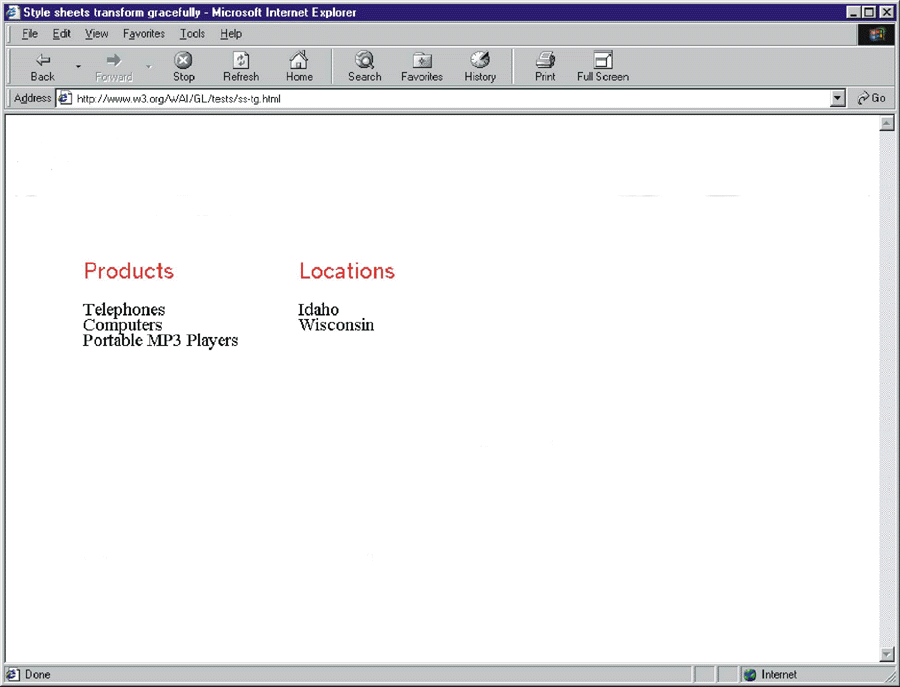
Task: Open the Tools menu
Action: (x=192, y=33)
